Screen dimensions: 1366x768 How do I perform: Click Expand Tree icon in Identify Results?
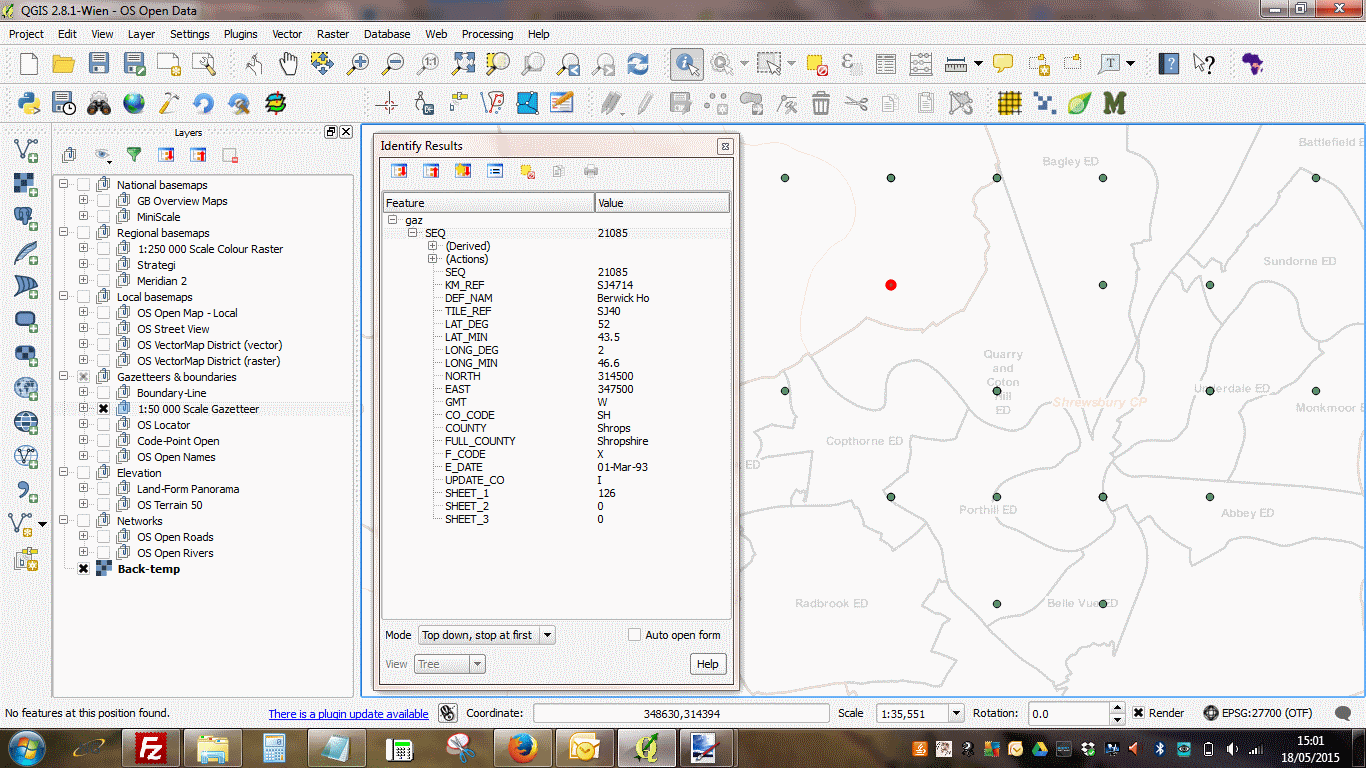pos(399,171)
